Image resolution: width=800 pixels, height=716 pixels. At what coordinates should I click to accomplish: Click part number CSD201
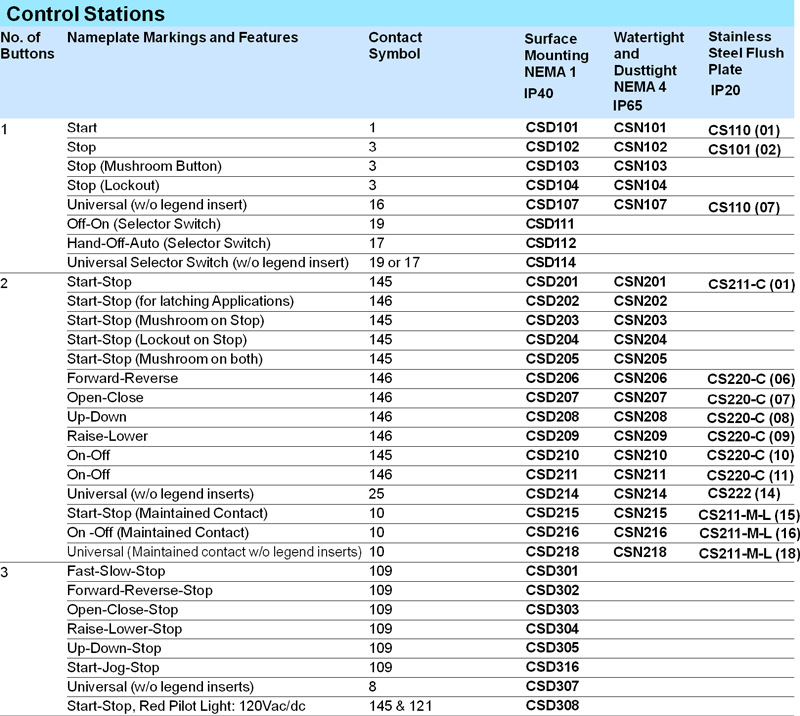552,282
